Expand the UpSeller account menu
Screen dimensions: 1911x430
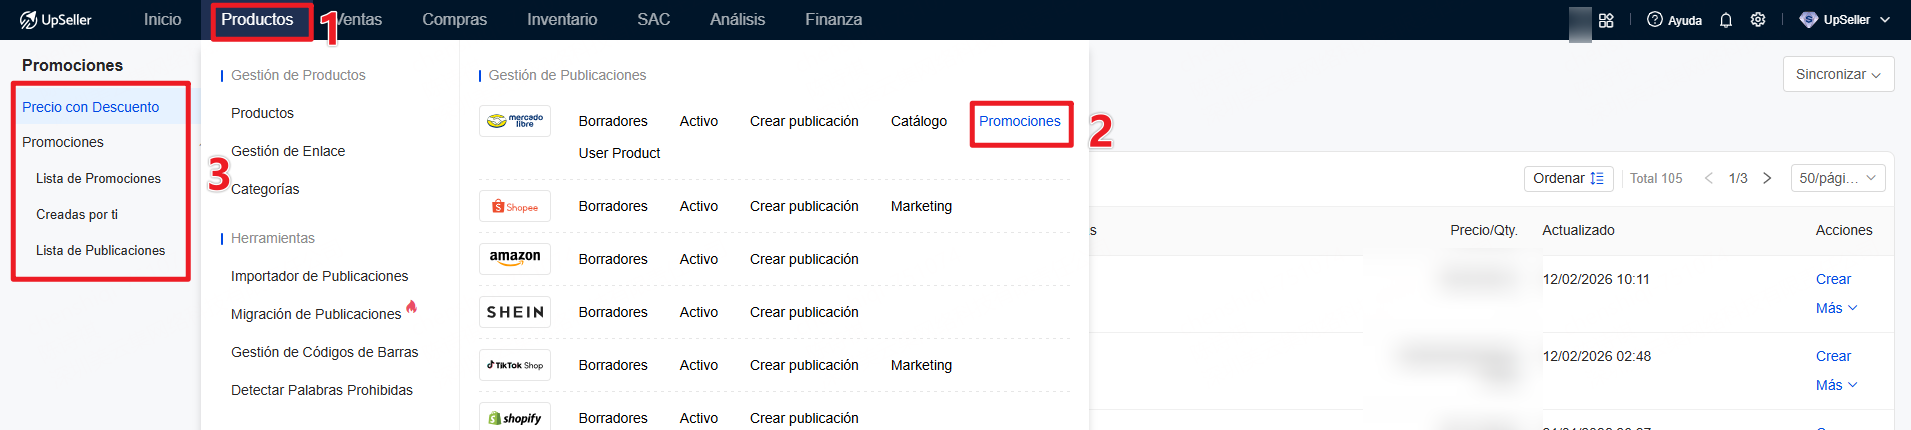(1845, 20)
